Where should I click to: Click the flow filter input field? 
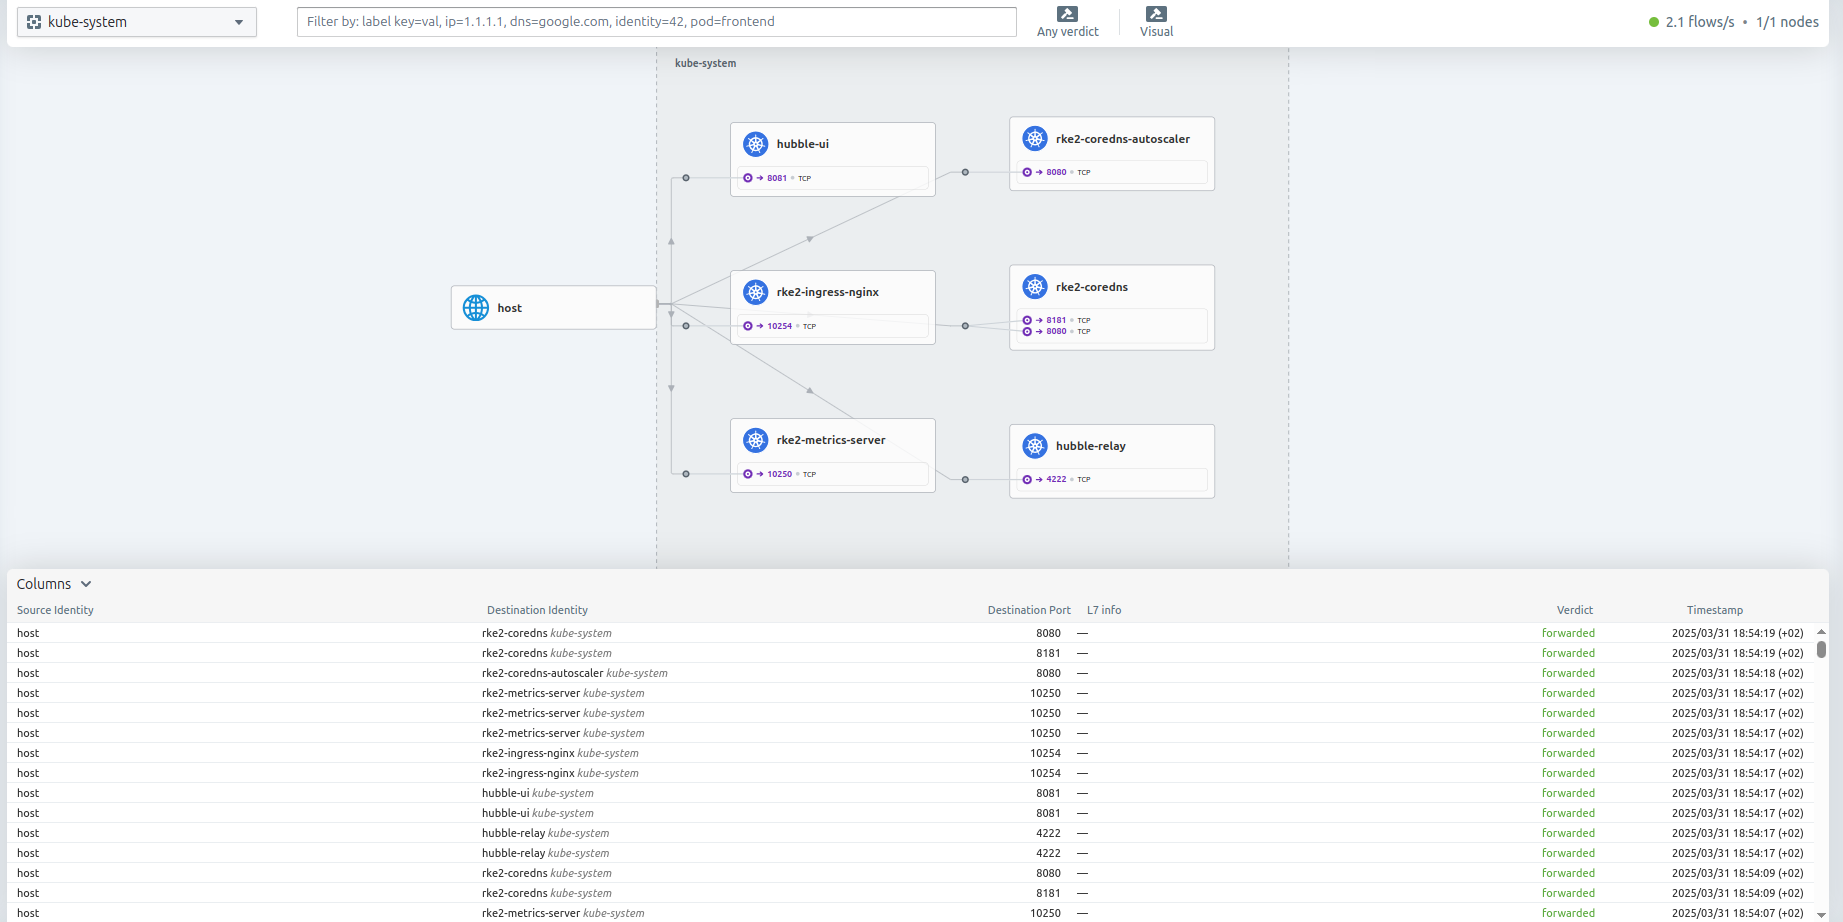(x=656, y=22)
